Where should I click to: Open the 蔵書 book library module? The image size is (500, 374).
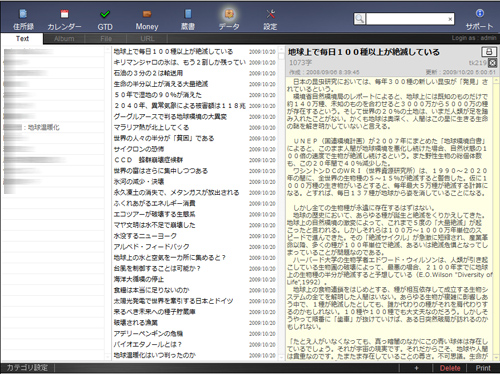[x=188, y=19]
